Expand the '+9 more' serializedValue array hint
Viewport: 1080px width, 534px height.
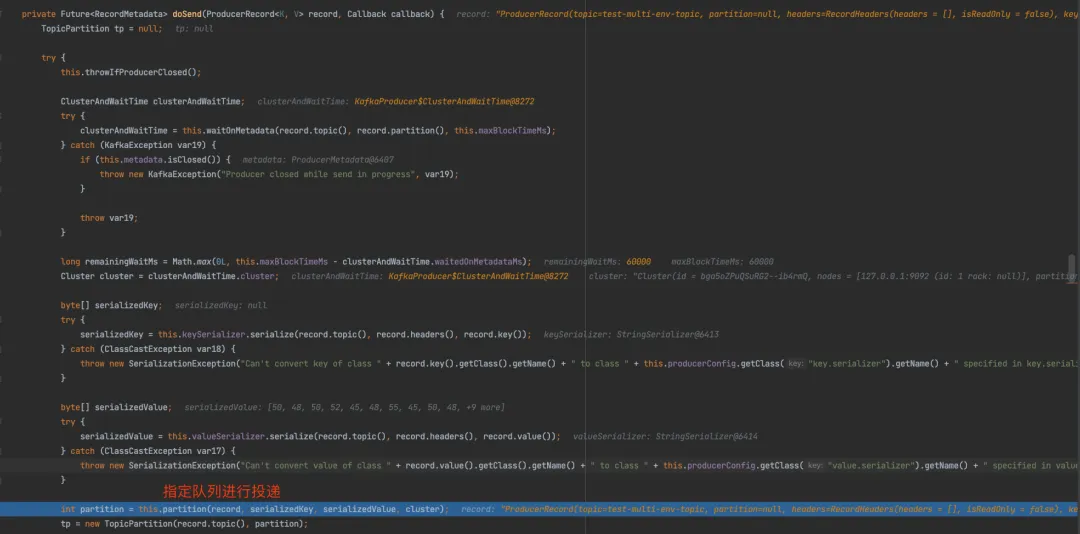click(482, 407)
